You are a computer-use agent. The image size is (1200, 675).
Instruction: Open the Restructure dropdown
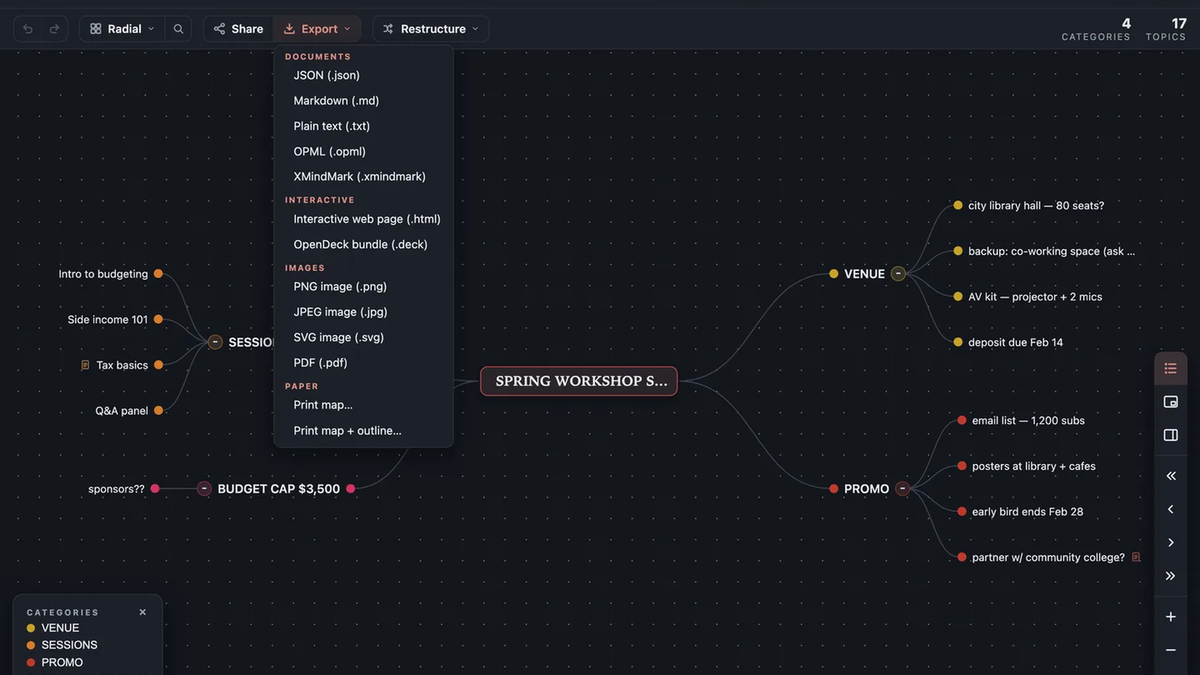point(431,29)
